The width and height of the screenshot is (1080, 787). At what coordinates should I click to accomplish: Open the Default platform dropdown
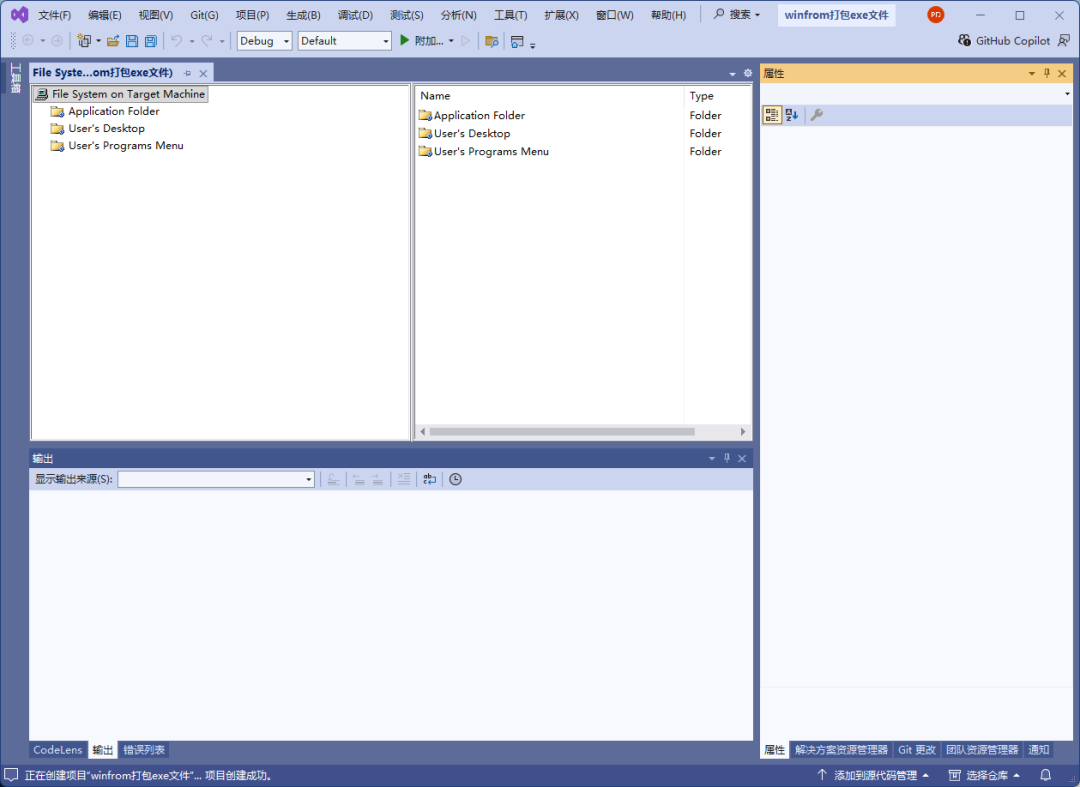tap(344, 41)
